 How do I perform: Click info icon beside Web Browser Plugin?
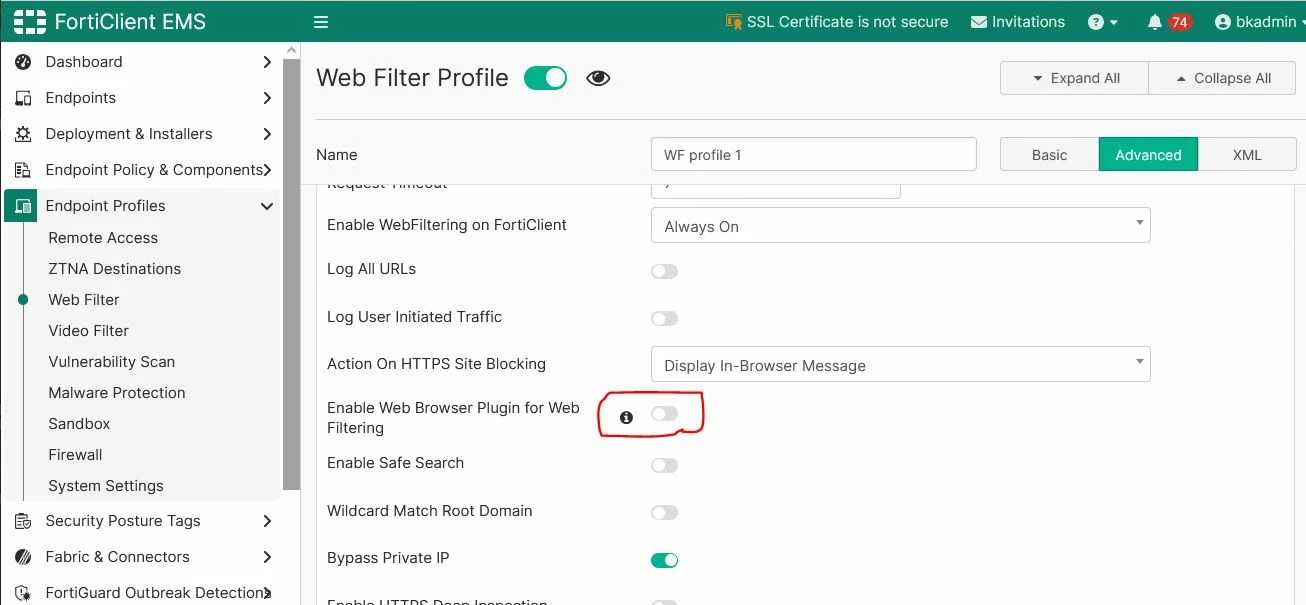click(x=626, y=418)
